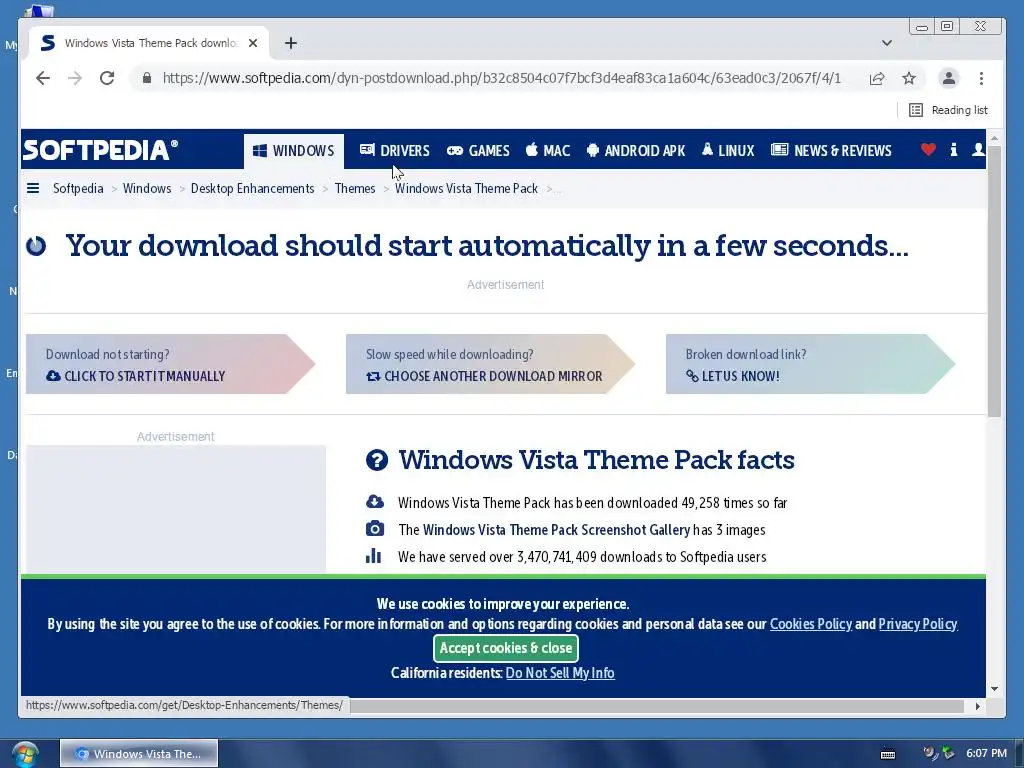1024x768 pixels.
Task: Open the GAMES category
Action: click(478, 151)
